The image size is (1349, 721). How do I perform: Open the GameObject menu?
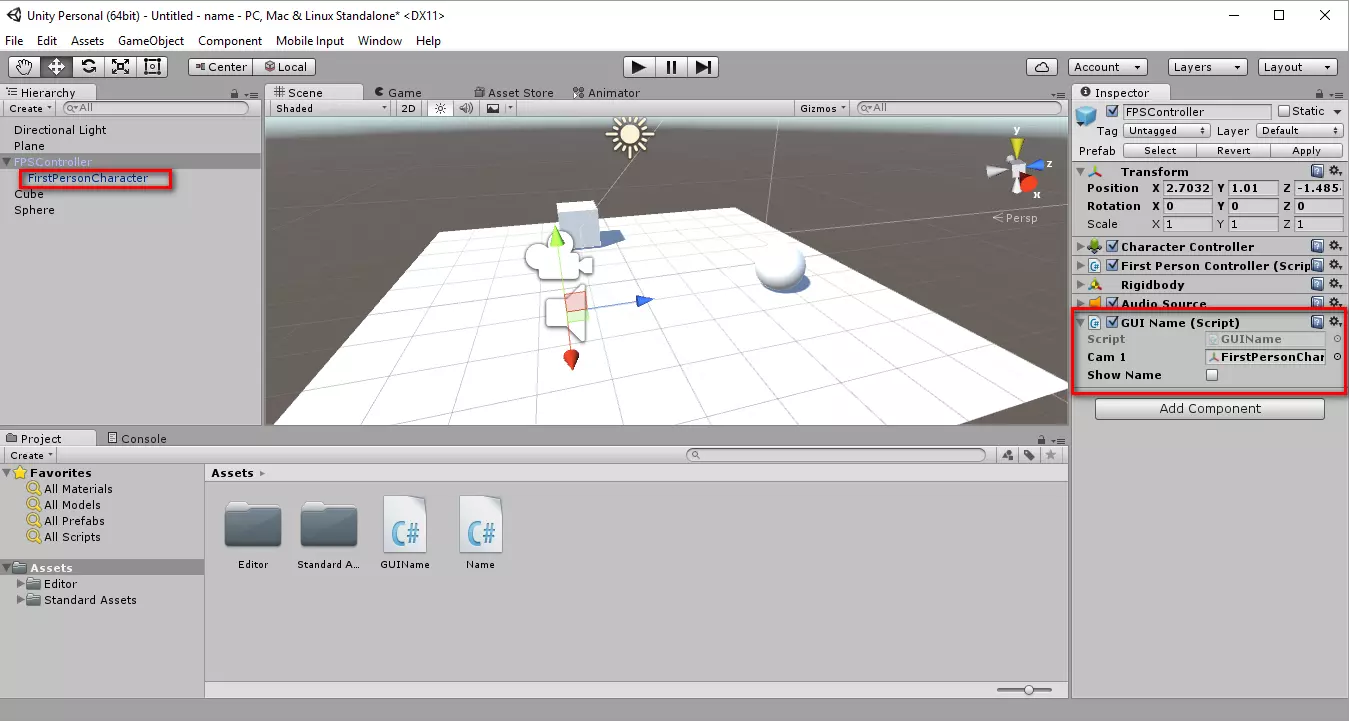coord(151,41)
